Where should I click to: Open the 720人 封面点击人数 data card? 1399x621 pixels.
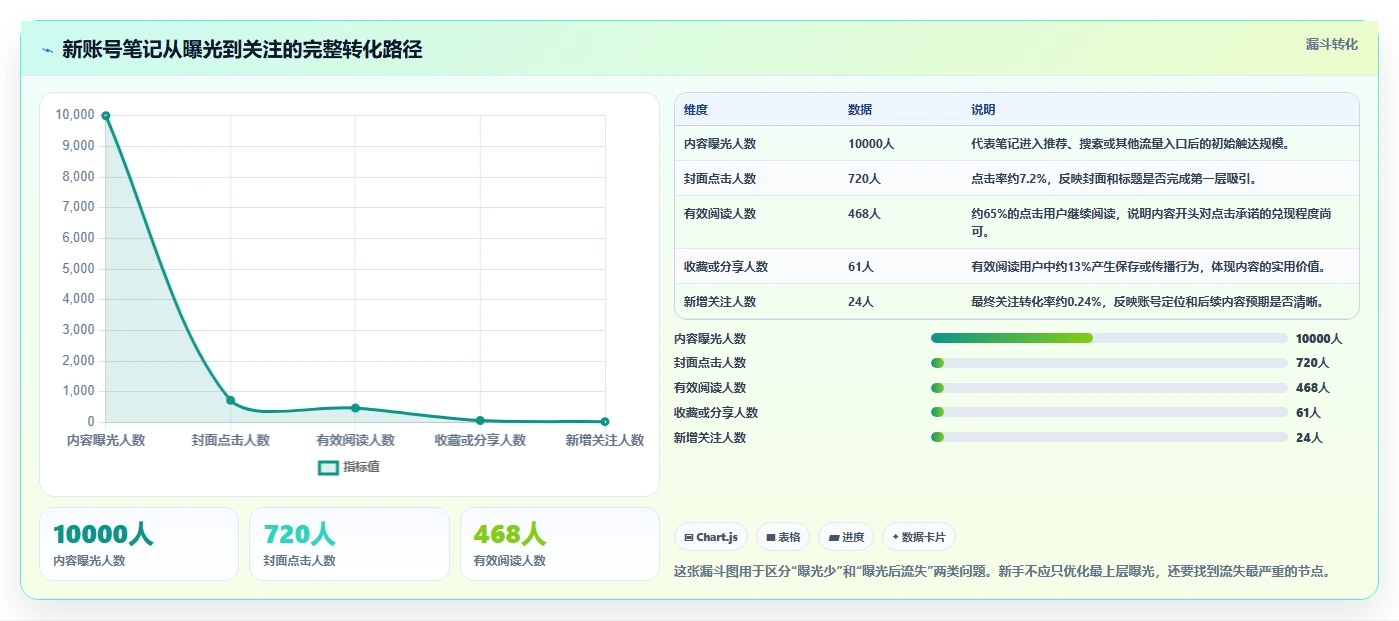[349, 544]
